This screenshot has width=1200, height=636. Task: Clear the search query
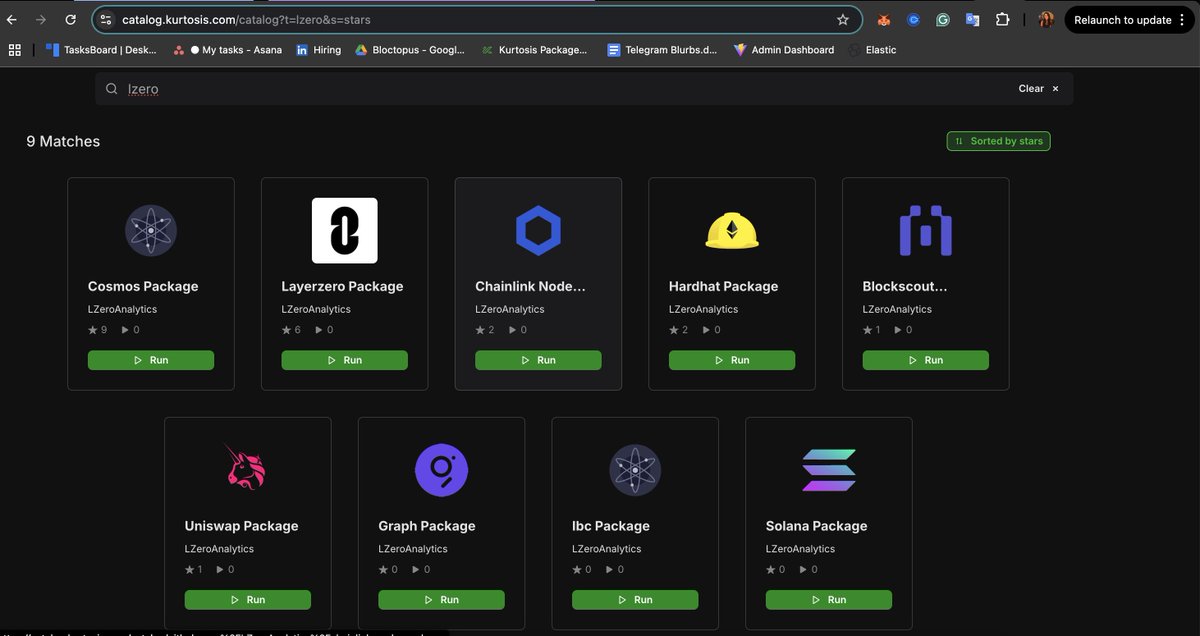pyautogui.click(x=1038, y=89)
